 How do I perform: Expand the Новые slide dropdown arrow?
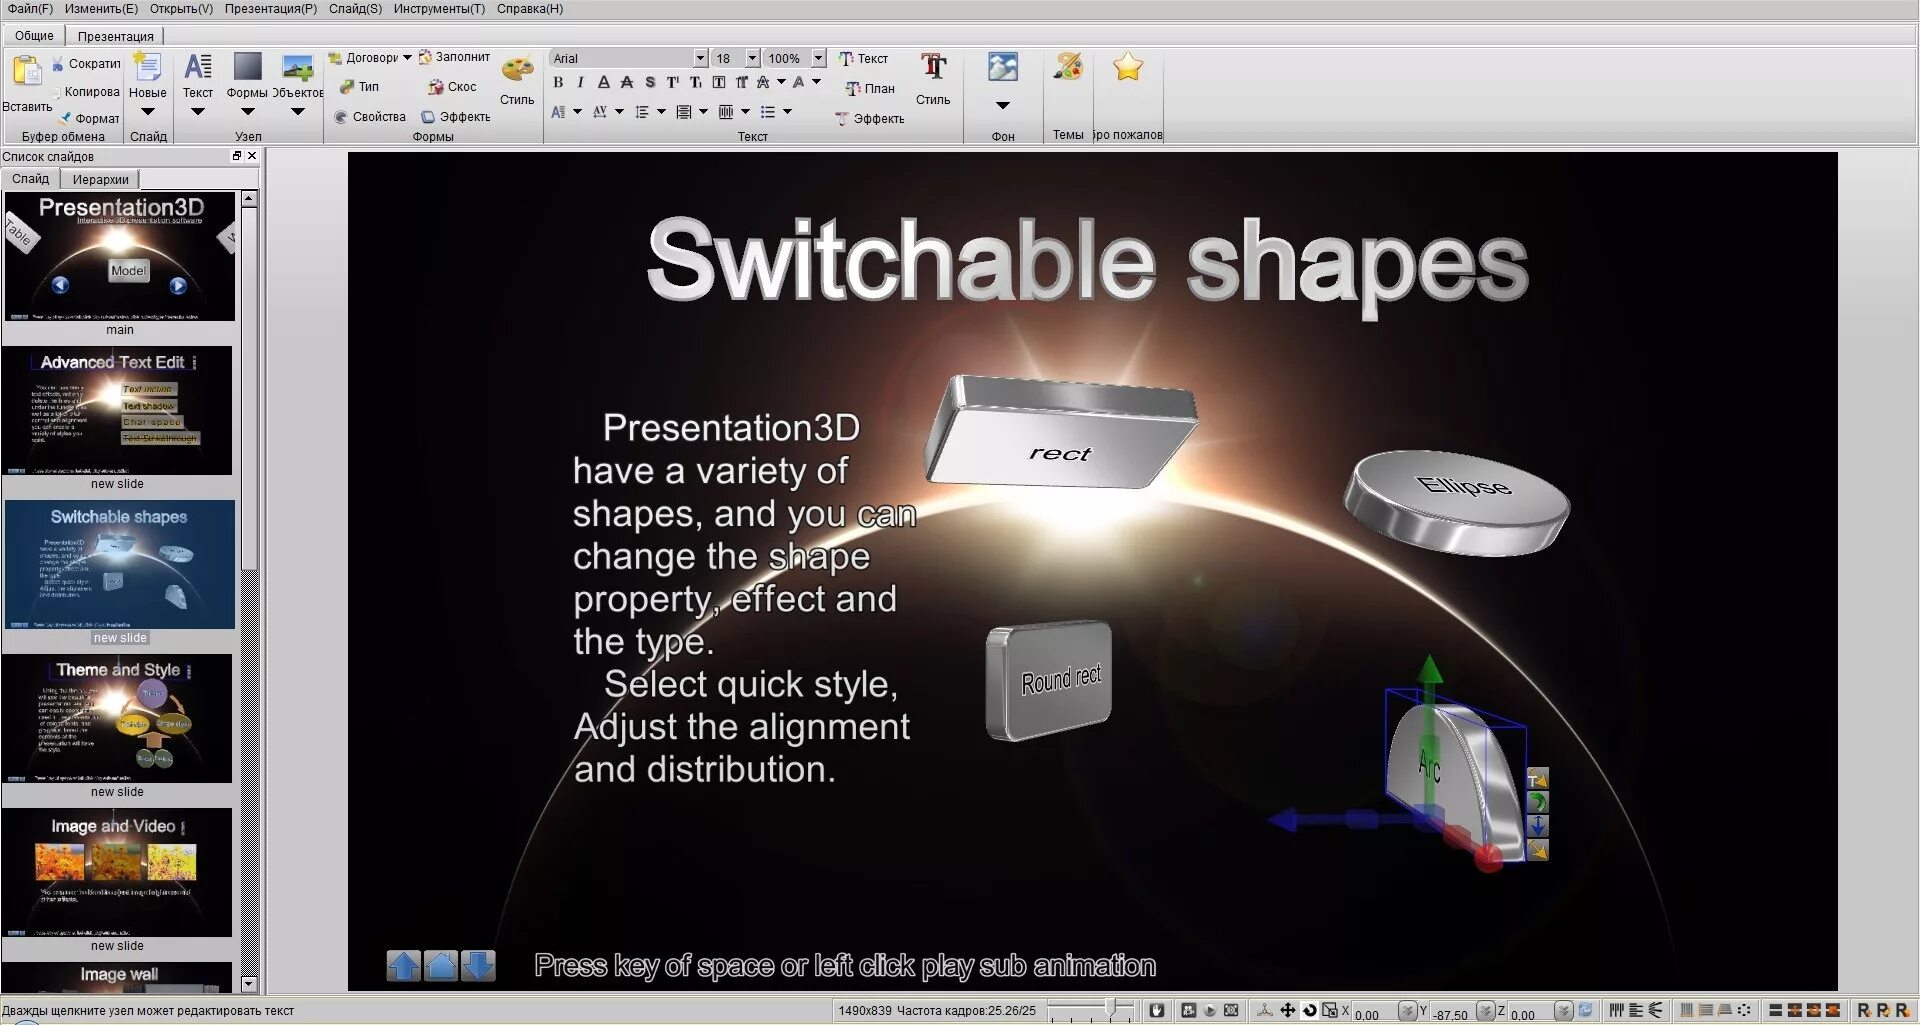(148, 112)
